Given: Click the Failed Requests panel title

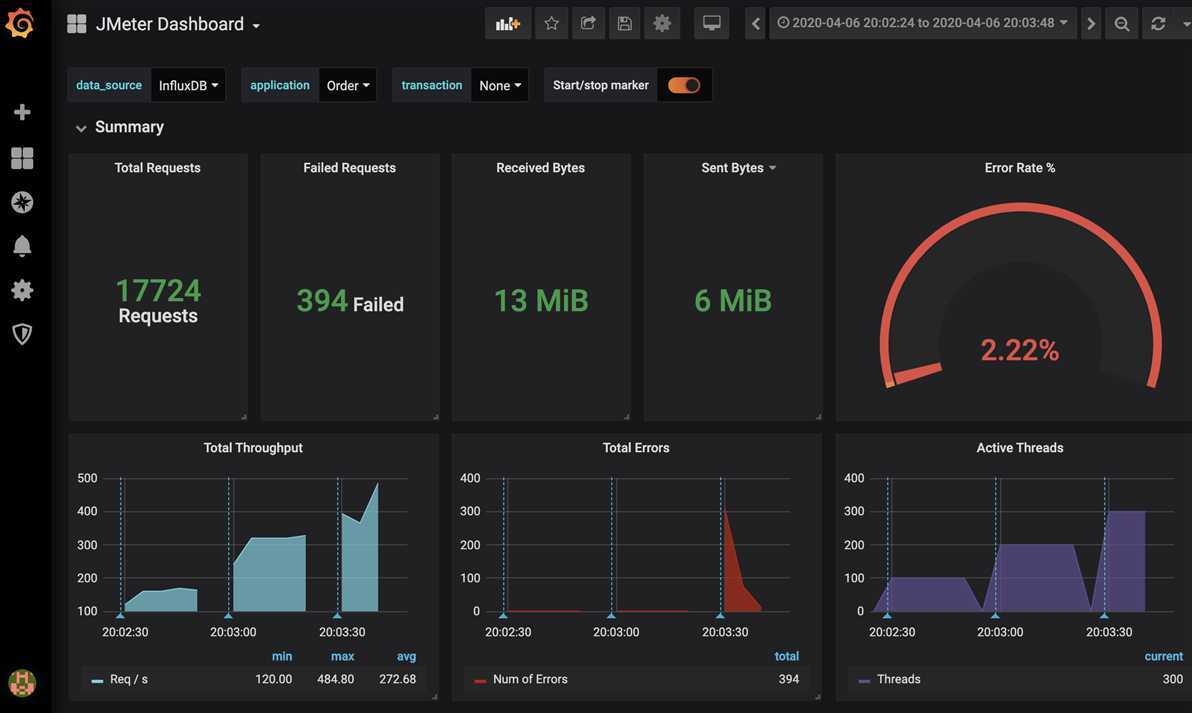Looking at the screenshot, I should [350, 168].
